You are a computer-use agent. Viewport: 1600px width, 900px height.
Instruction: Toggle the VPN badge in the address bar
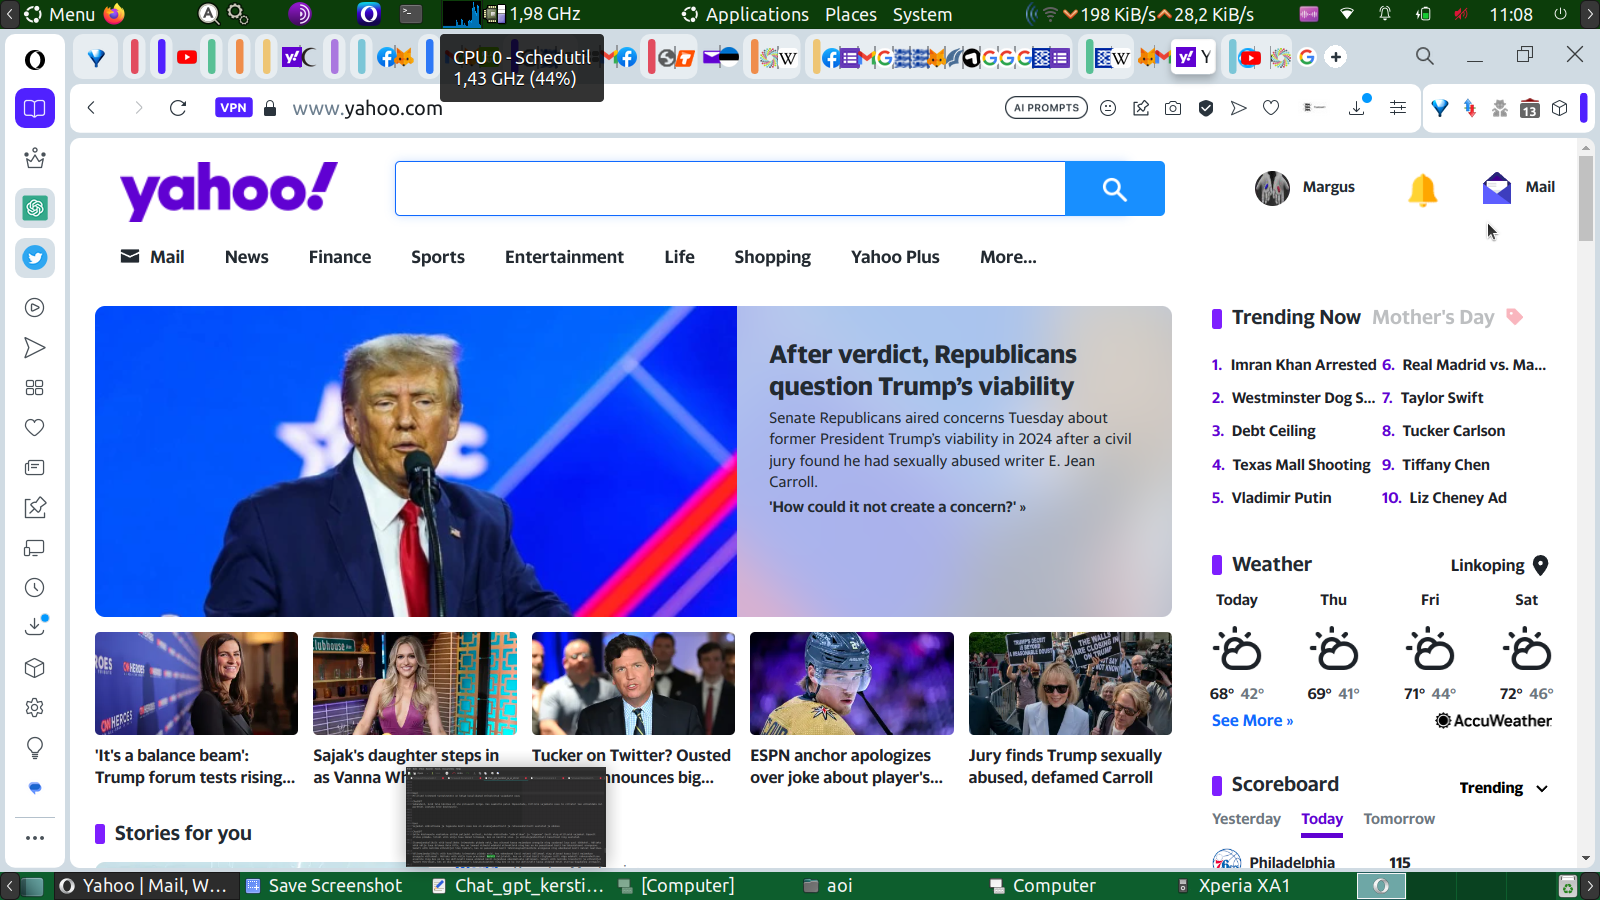(x=233, y=108)
